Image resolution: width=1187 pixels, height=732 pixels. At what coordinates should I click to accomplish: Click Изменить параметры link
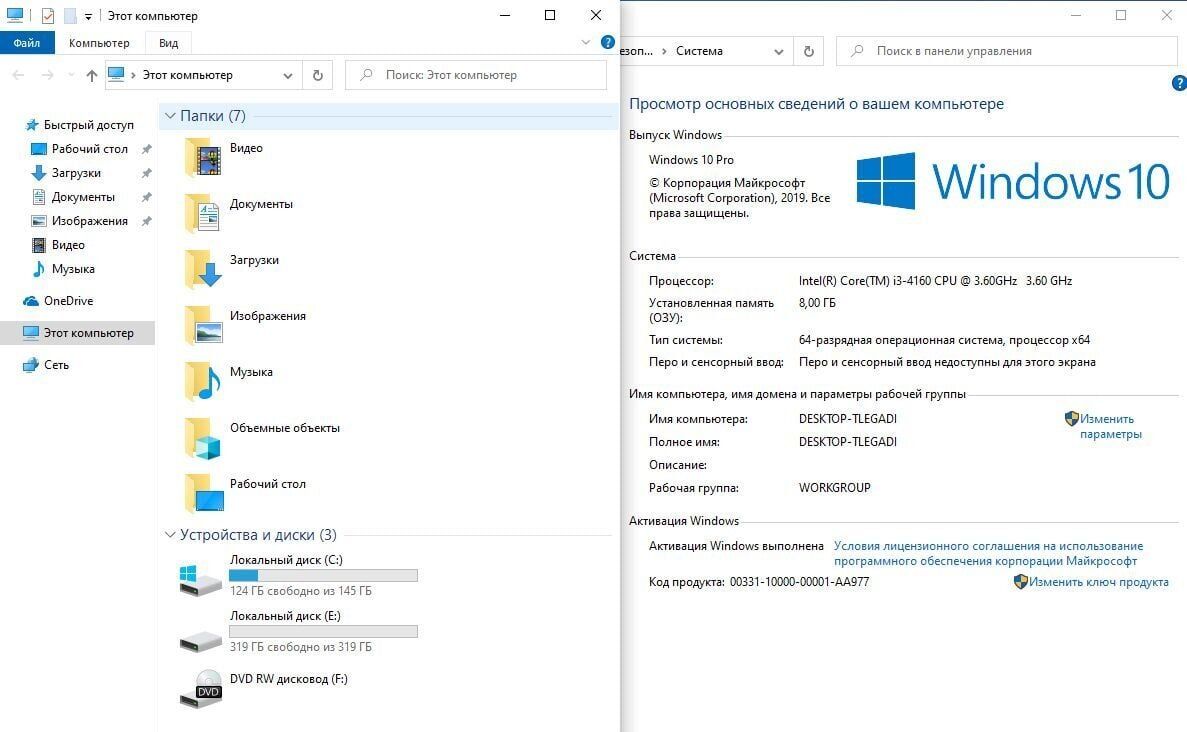[1108, 427]
